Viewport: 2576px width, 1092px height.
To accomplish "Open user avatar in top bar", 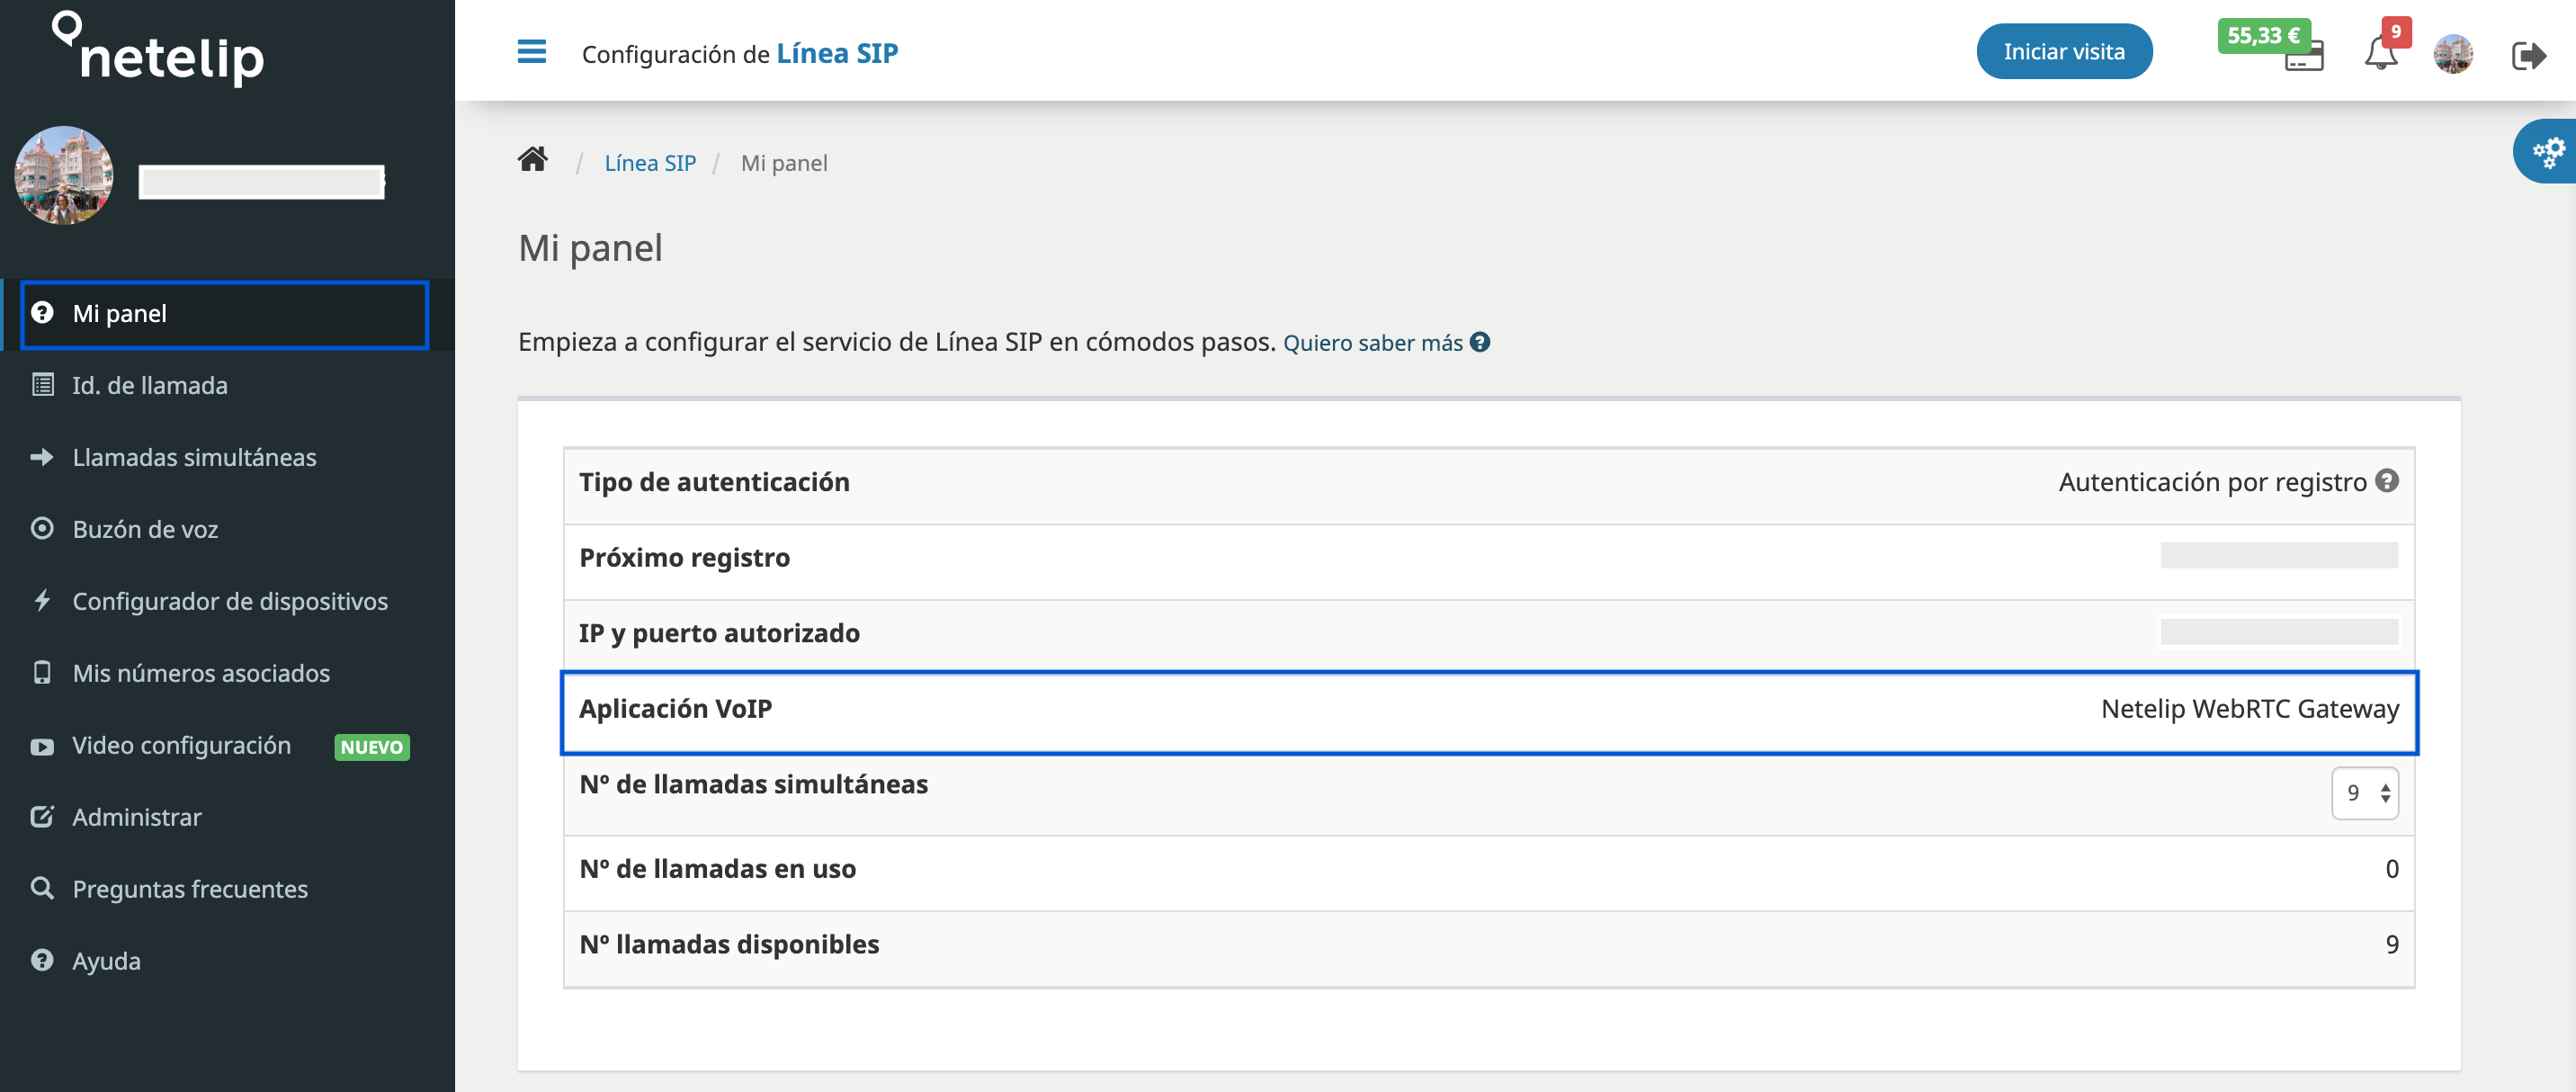I will 2453,54.
